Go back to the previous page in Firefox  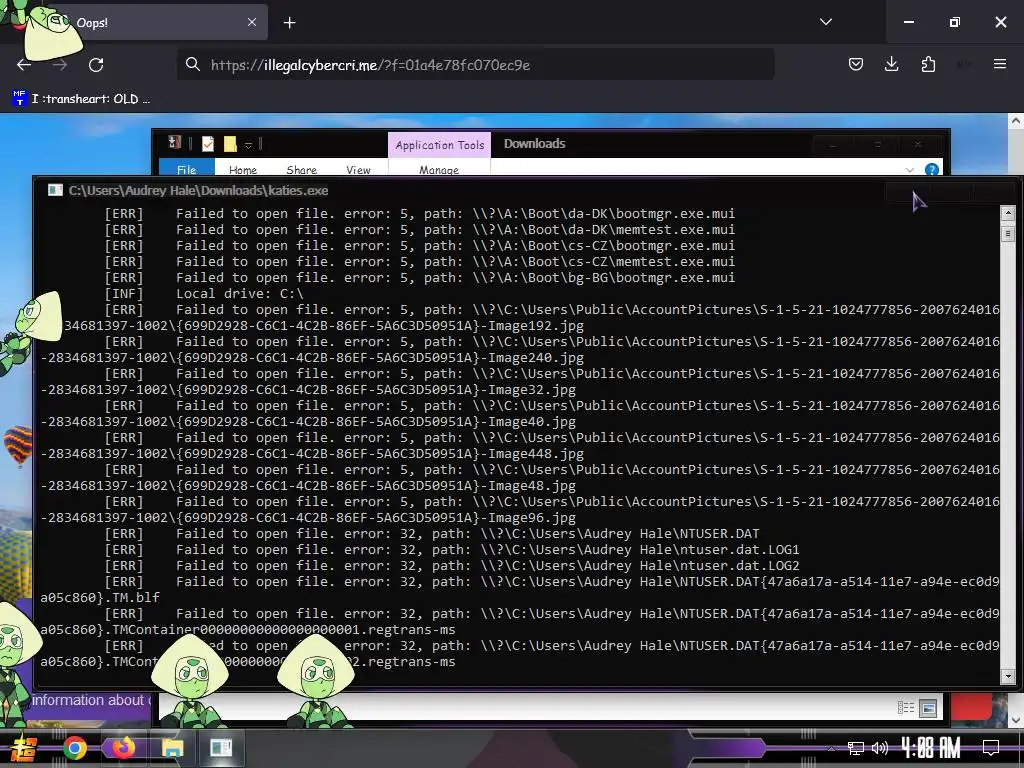[24, 65]
